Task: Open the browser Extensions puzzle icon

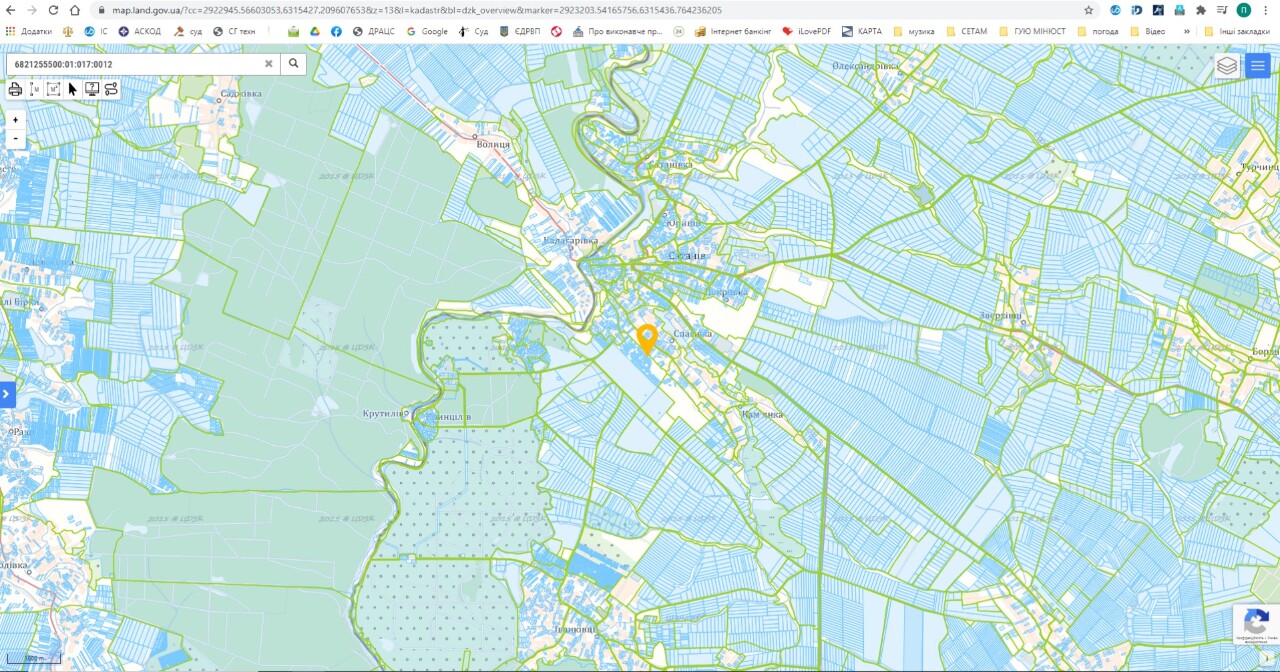Action: [x=1201, y=10]
